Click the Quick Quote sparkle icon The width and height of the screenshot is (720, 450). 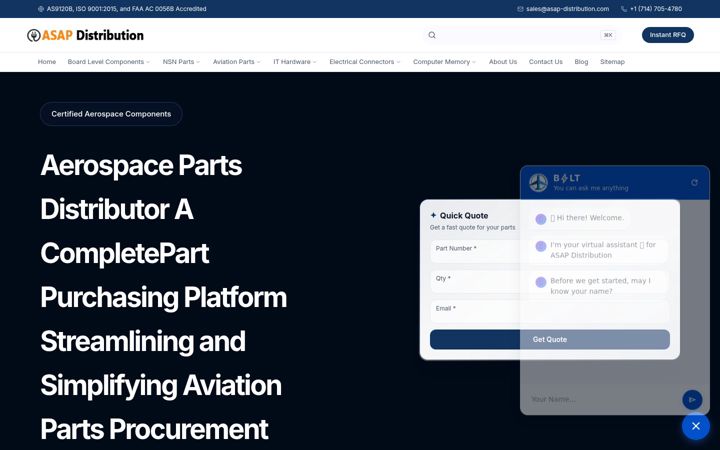coord(433,215)
